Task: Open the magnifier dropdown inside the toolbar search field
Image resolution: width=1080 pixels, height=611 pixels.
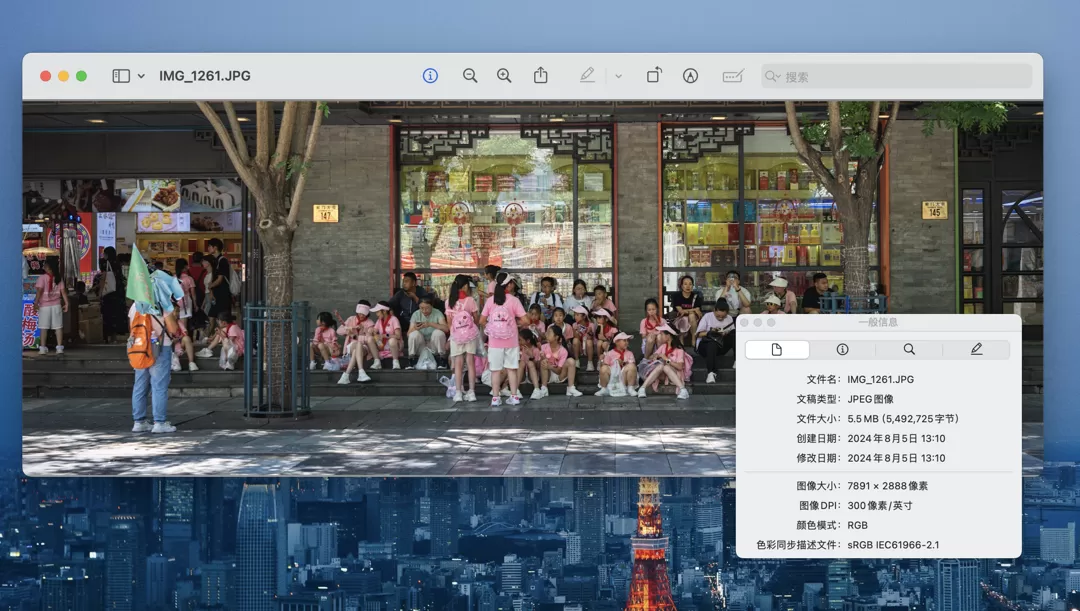Action: [772, 76]
